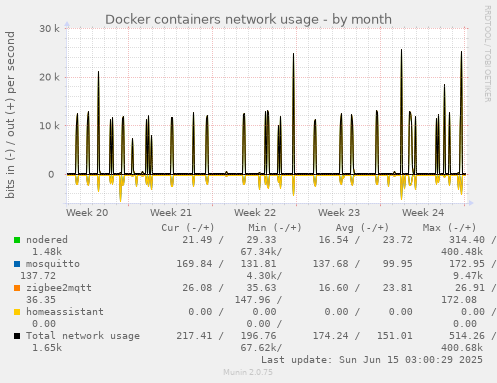
Task: Click the black Total network usage swatch
Action: click(17, 336)
